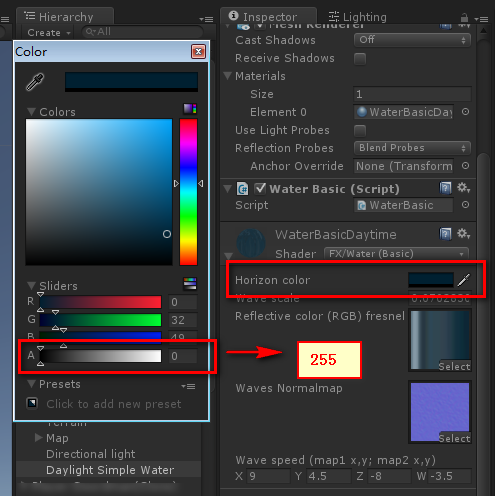The image size is (495, 496).
Task: Collapse the Materials foldout
Action: (228, 76)
